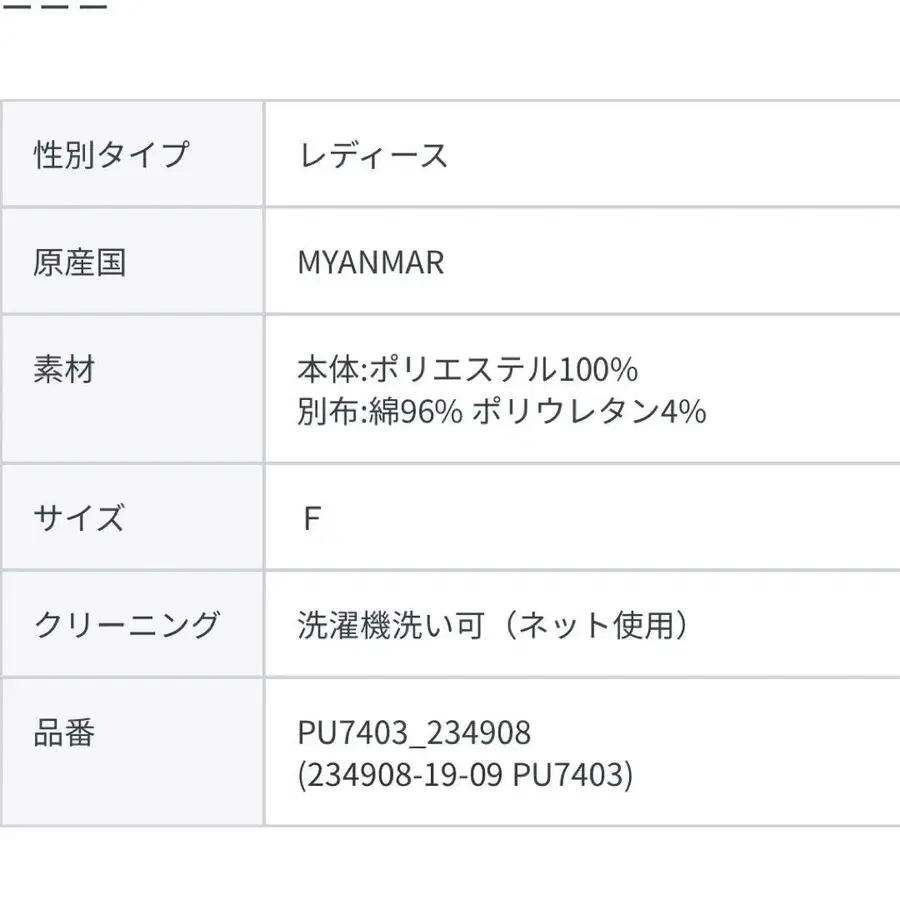Viewport: 900px width, 900px height.
Task: Click the 原産国 row header
Action: point(133,262)
